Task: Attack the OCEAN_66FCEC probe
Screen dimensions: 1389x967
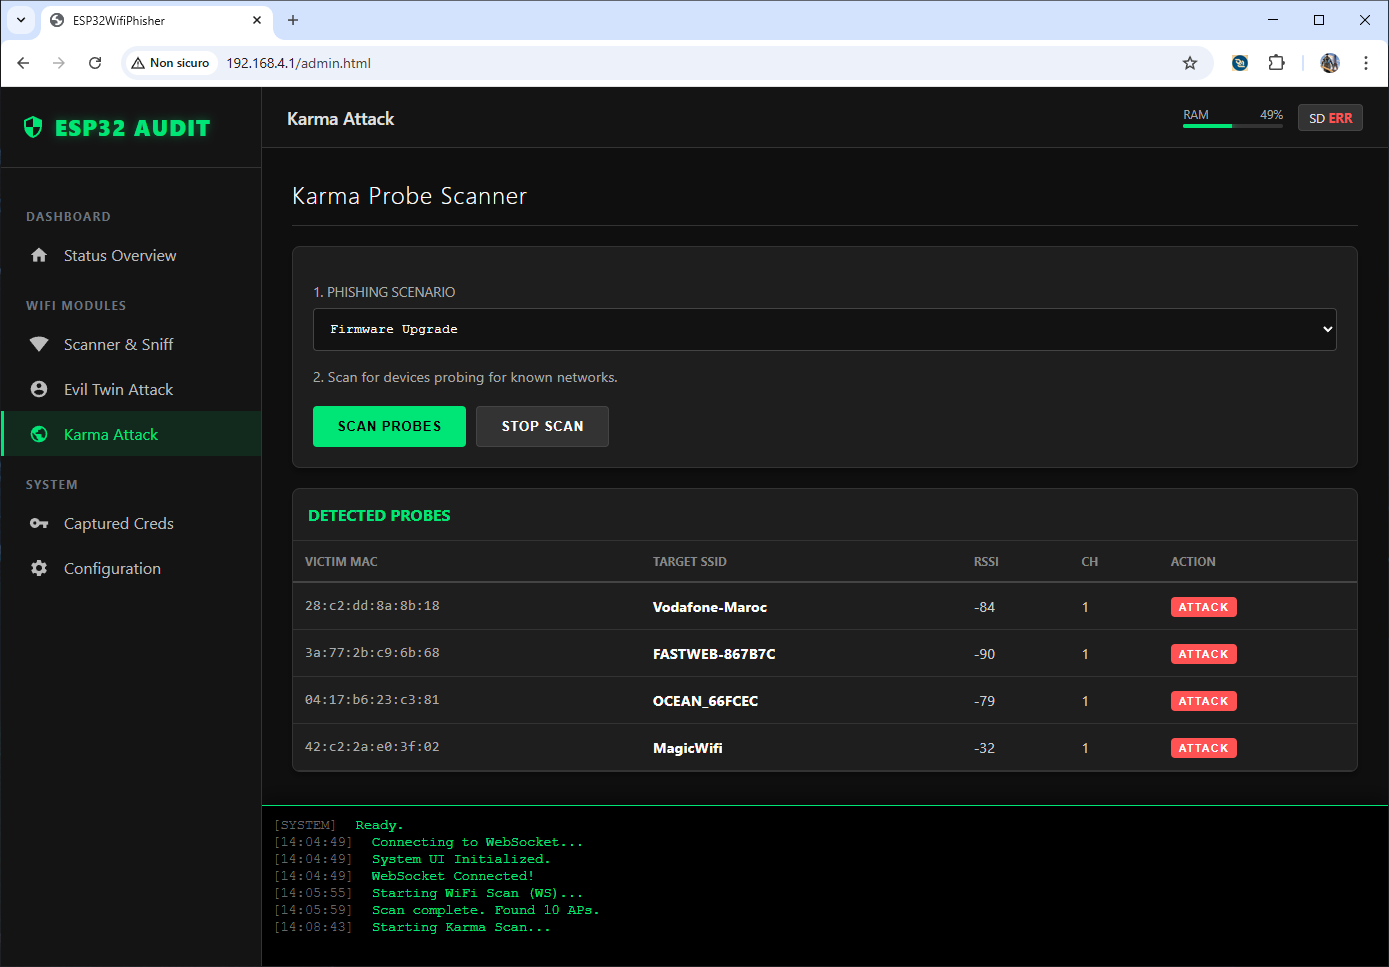Action: pyautogui.click(x=1203, y=701)
